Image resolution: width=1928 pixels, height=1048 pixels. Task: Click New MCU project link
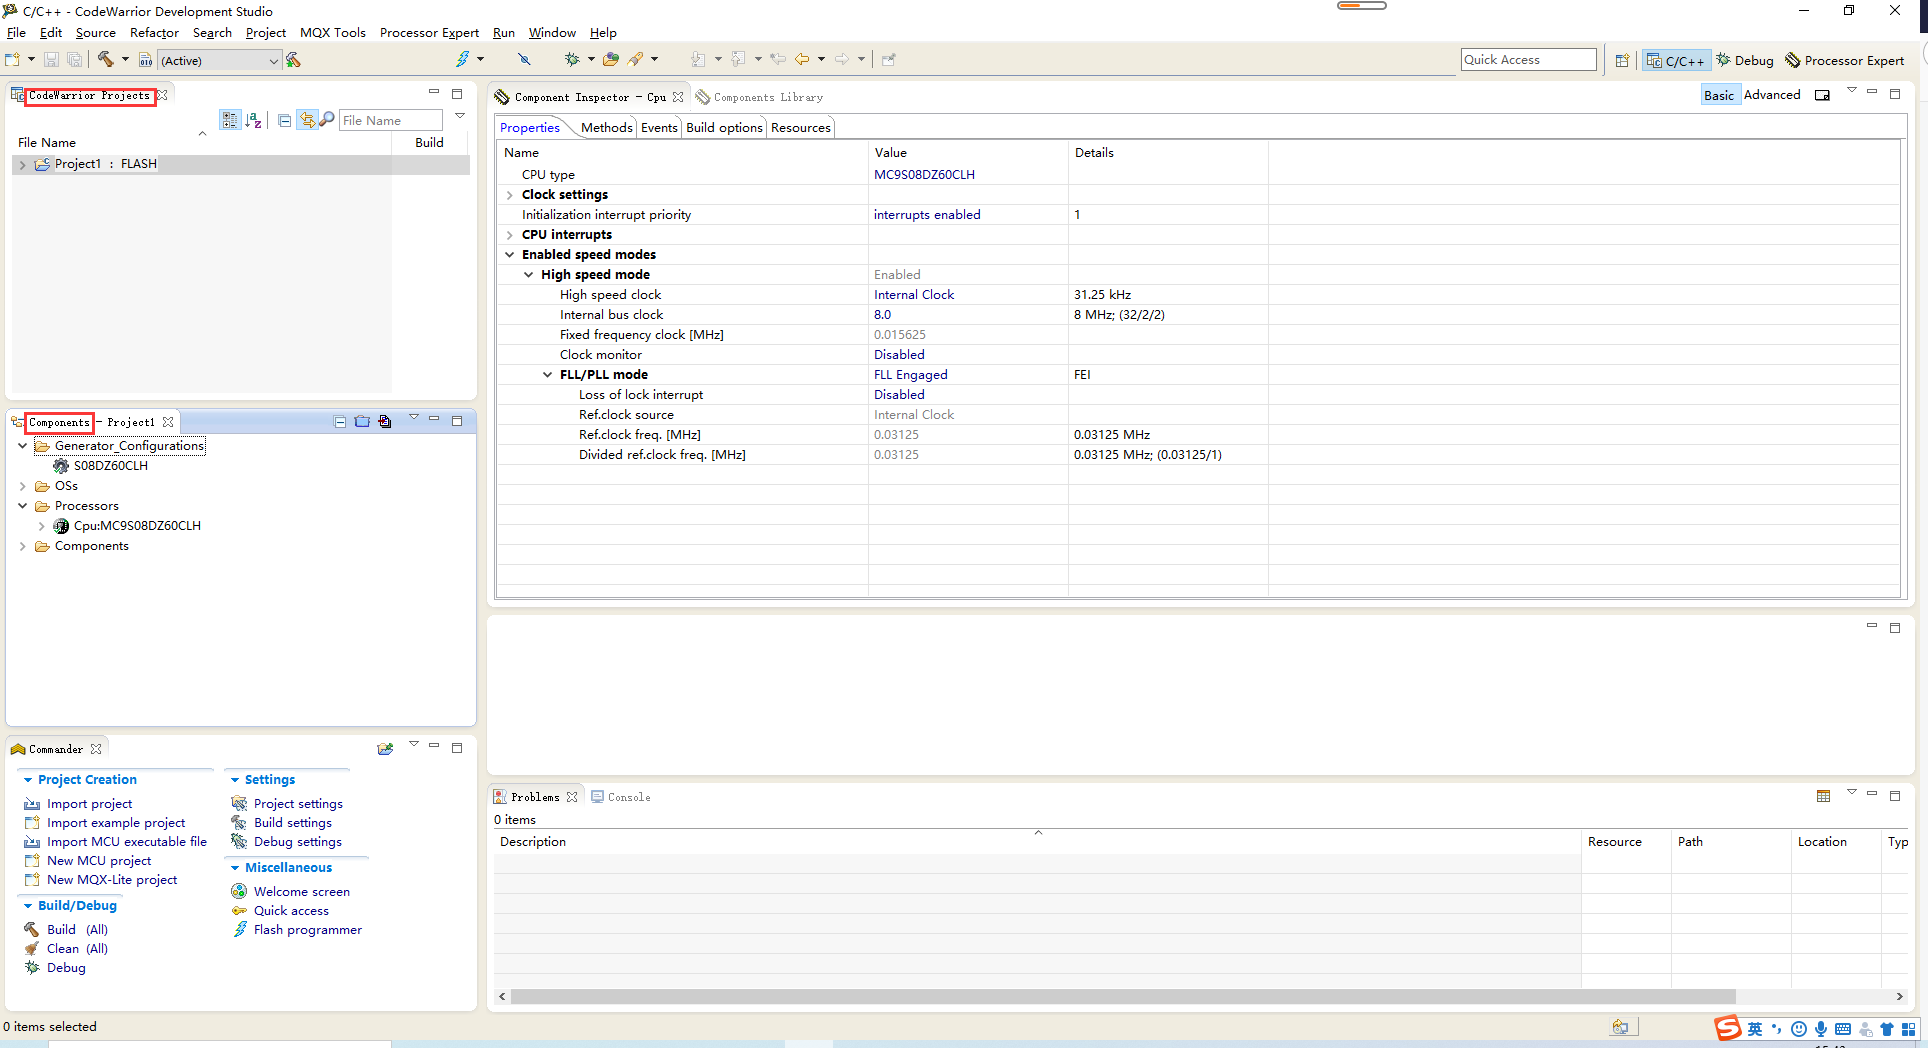[99, 861]
